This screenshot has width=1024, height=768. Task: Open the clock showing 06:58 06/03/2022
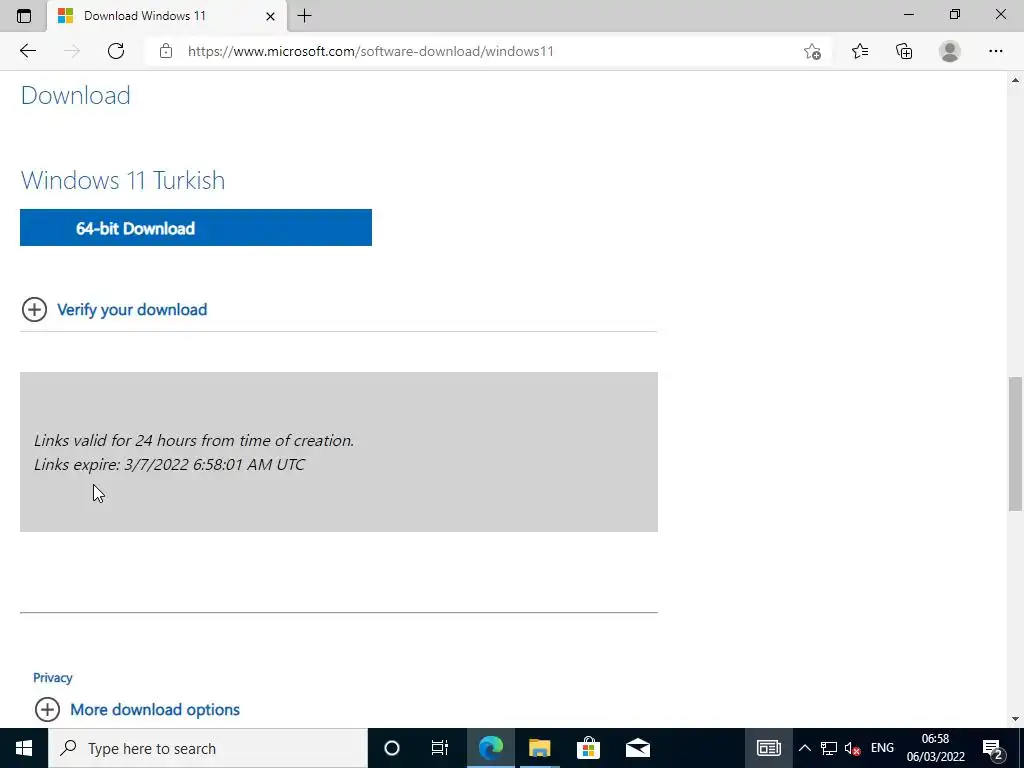coord(935,748)
